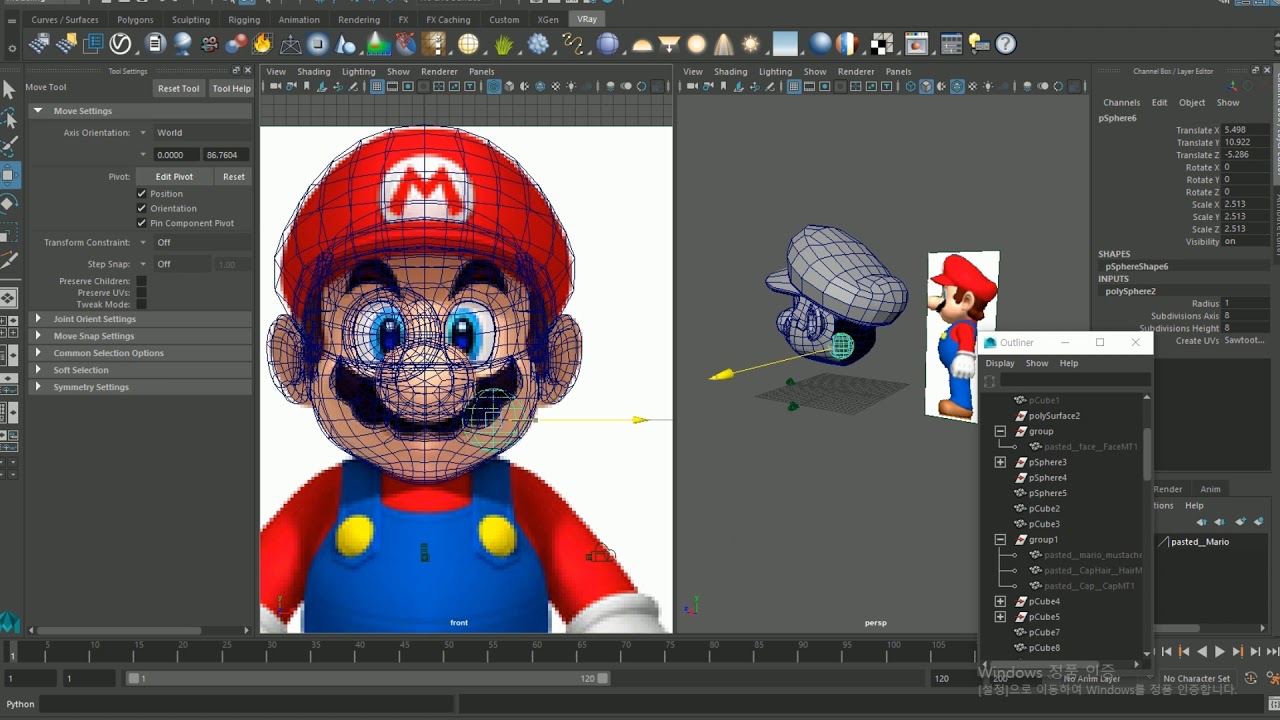Click the checkerboard shelf icon
The image size is (1280, 720).
click(x=881, y=44)
